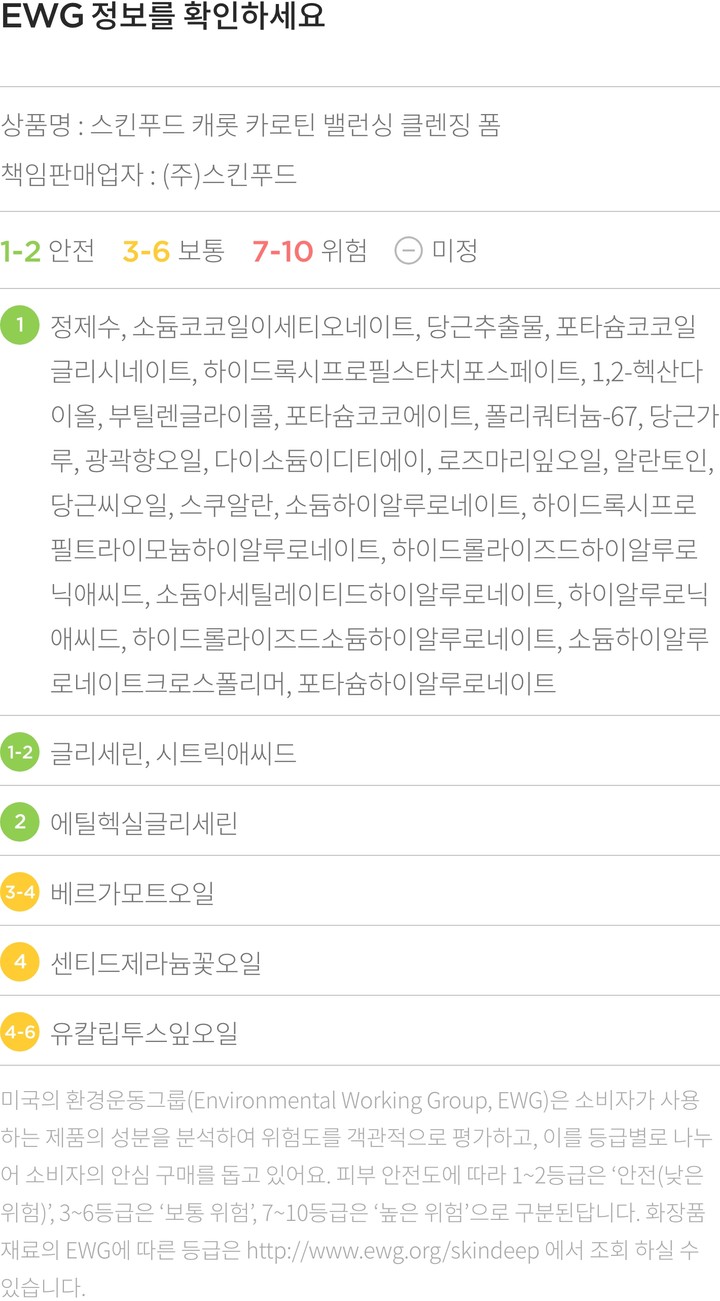Click the "미정" legend text

pos(454,250)
